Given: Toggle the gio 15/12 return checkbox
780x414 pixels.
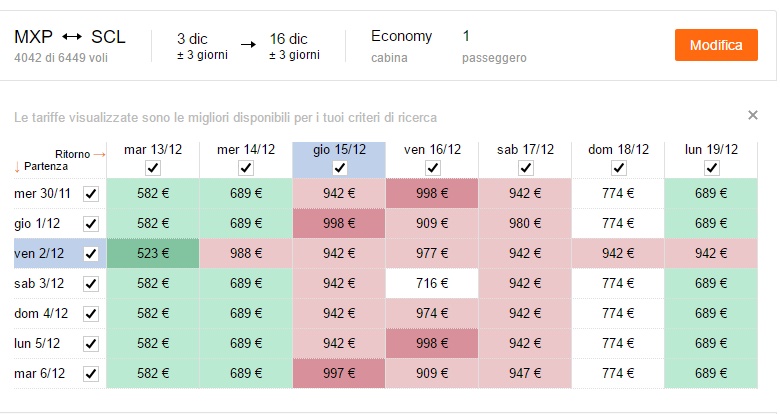Looking at the screenshot, I should pos(339,168).
